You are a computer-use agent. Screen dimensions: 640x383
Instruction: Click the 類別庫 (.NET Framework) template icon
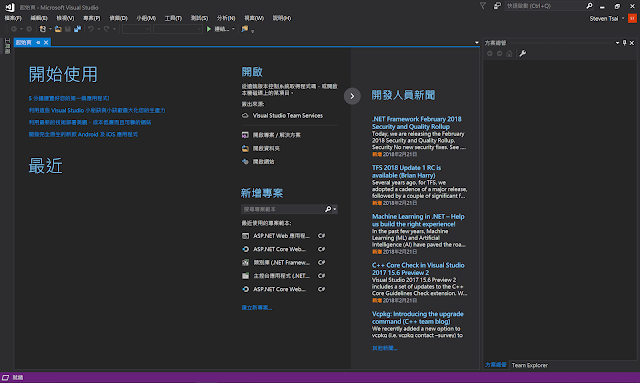pyautogui.click(x=245, y=263)
